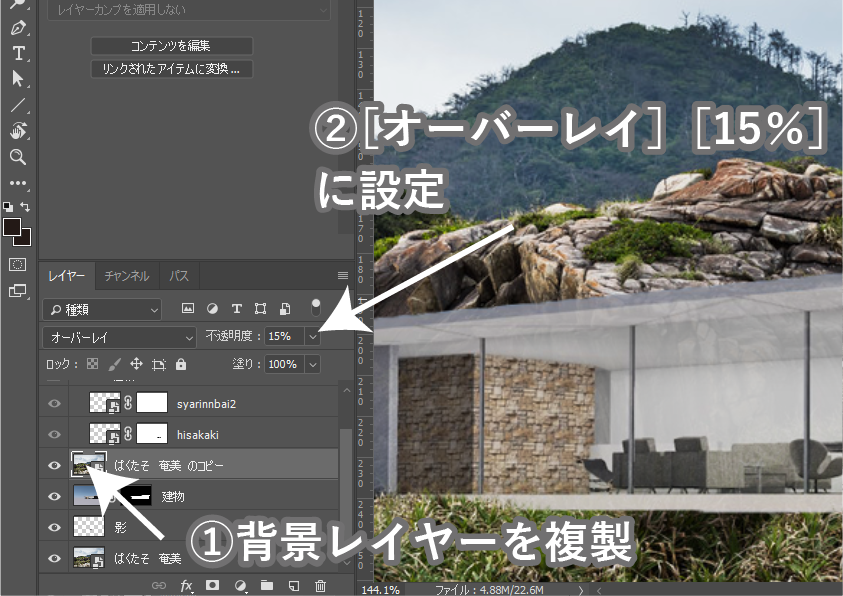
Task: Hide the bottom はくたそ 奄美 layer
Action: pos(54,558)
